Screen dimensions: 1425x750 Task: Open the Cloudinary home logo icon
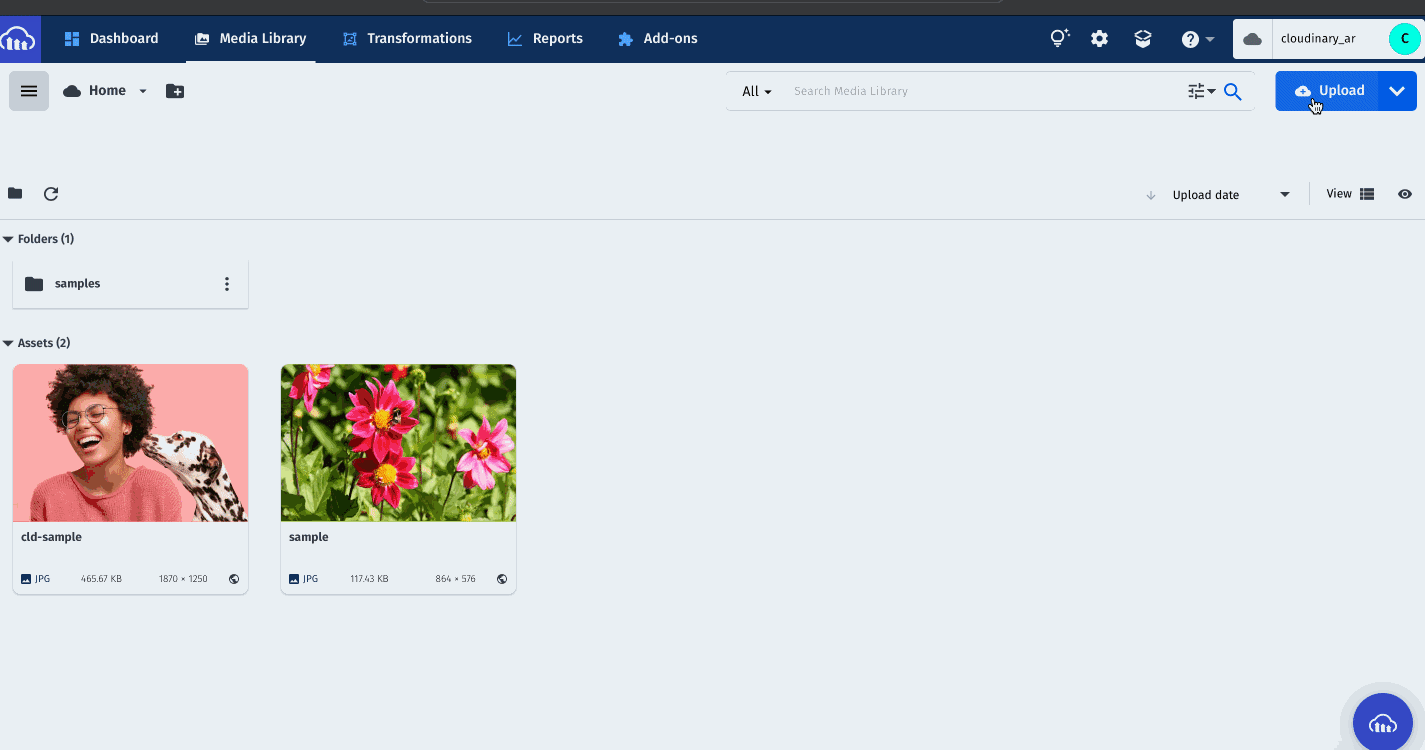(x=18, y=38)
